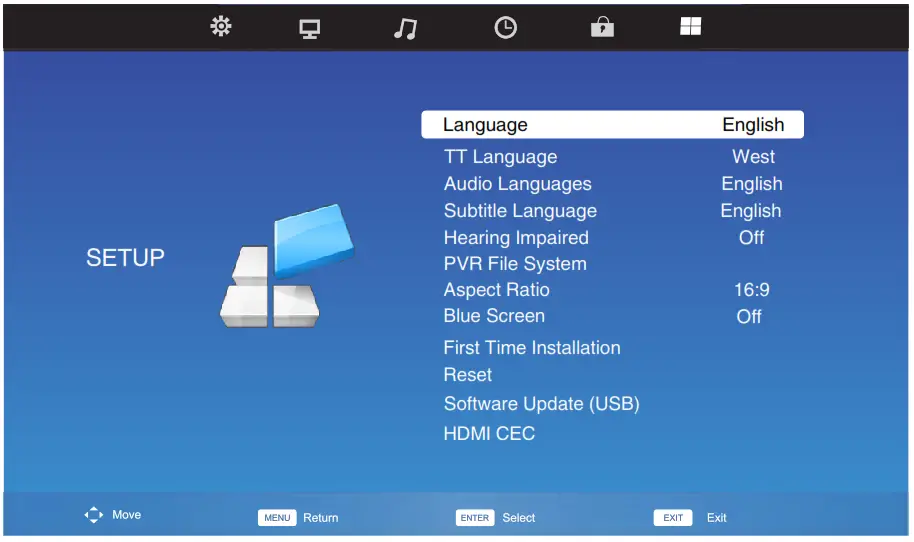Select the TT Language option
914x542 pixels.
[500, 157]
